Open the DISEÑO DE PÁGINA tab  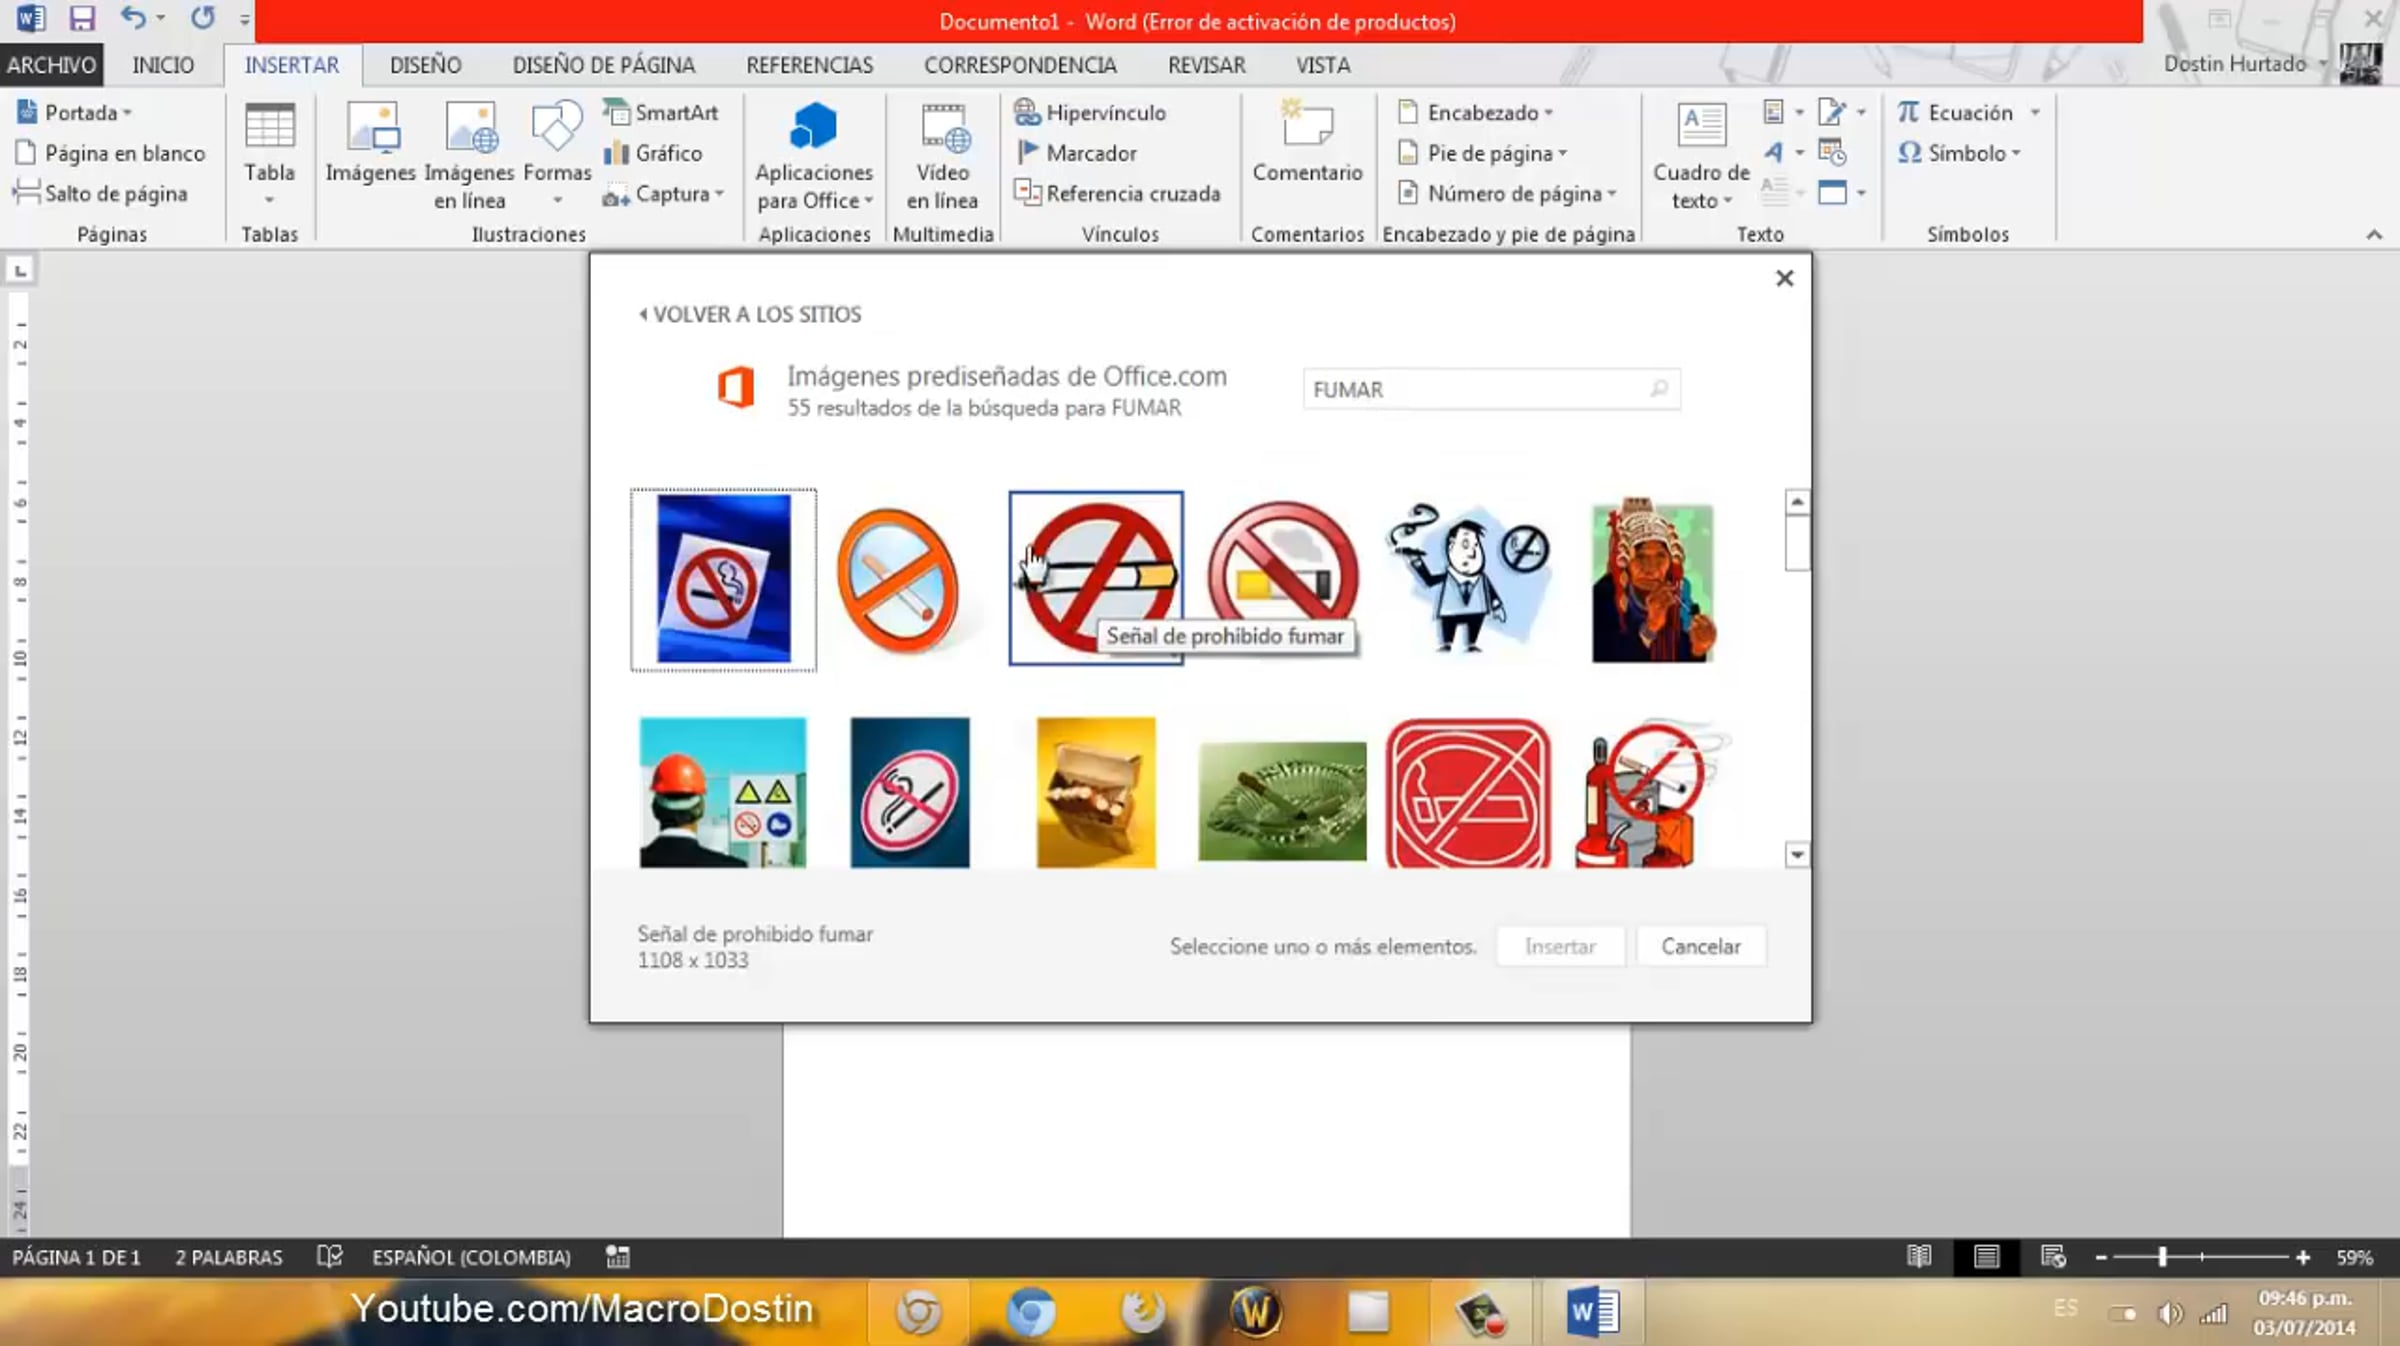click(x=603, y=65)
